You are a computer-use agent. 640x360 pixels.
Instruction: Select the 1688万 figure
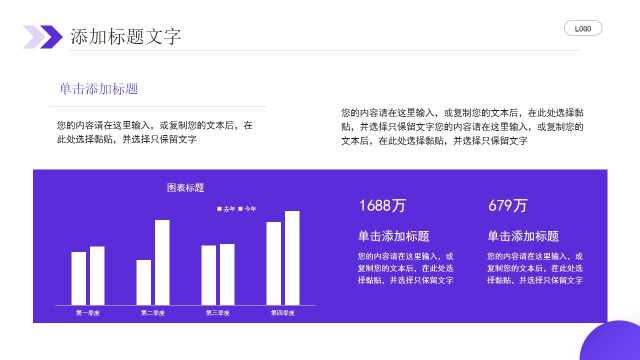[382, 205]
